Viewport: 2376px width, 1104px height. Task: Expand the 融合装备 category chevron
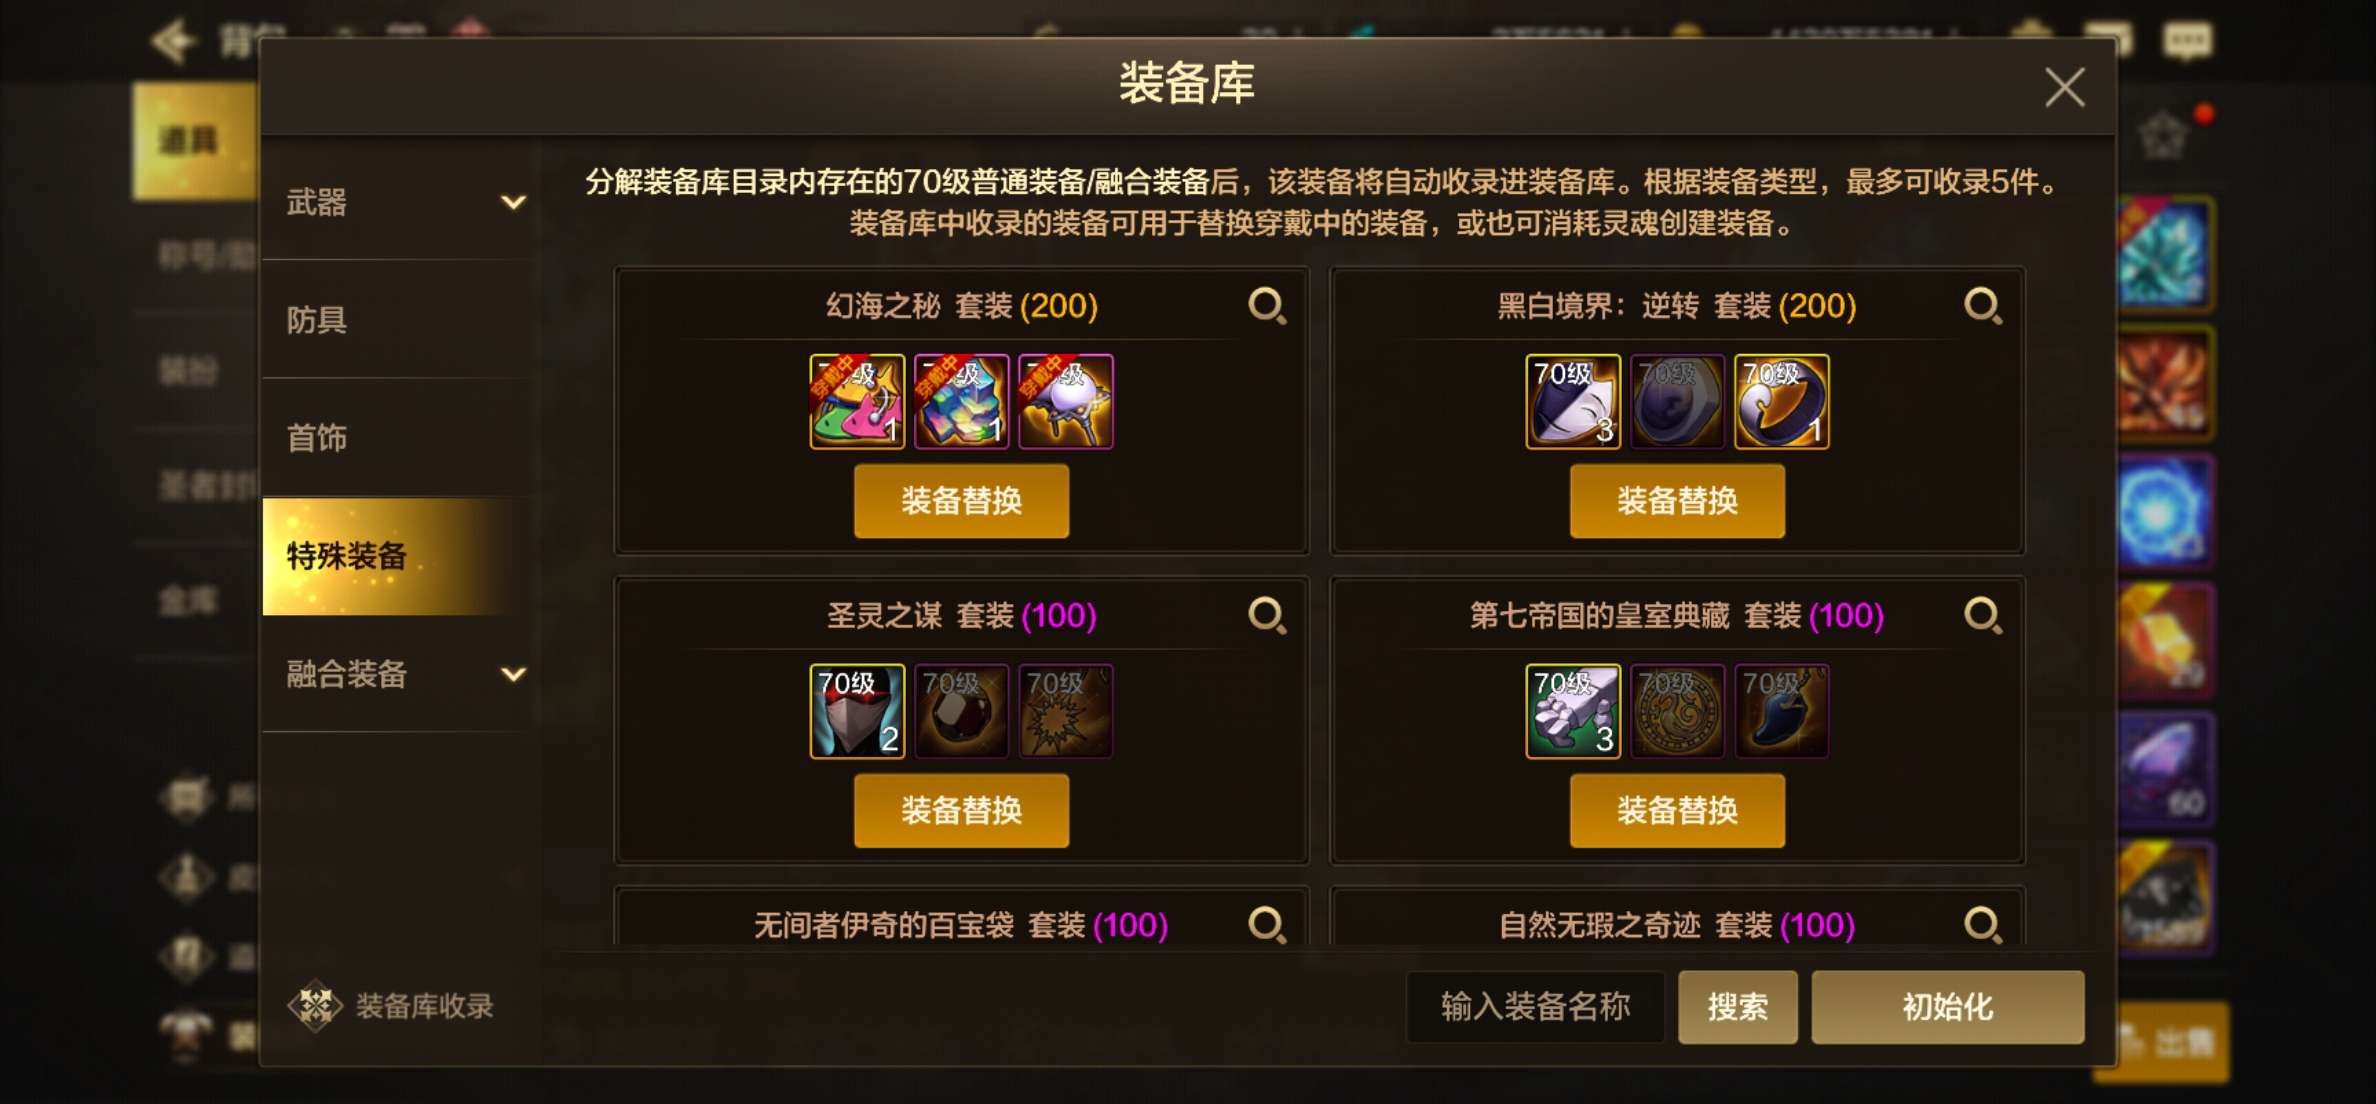click(513, 675)
